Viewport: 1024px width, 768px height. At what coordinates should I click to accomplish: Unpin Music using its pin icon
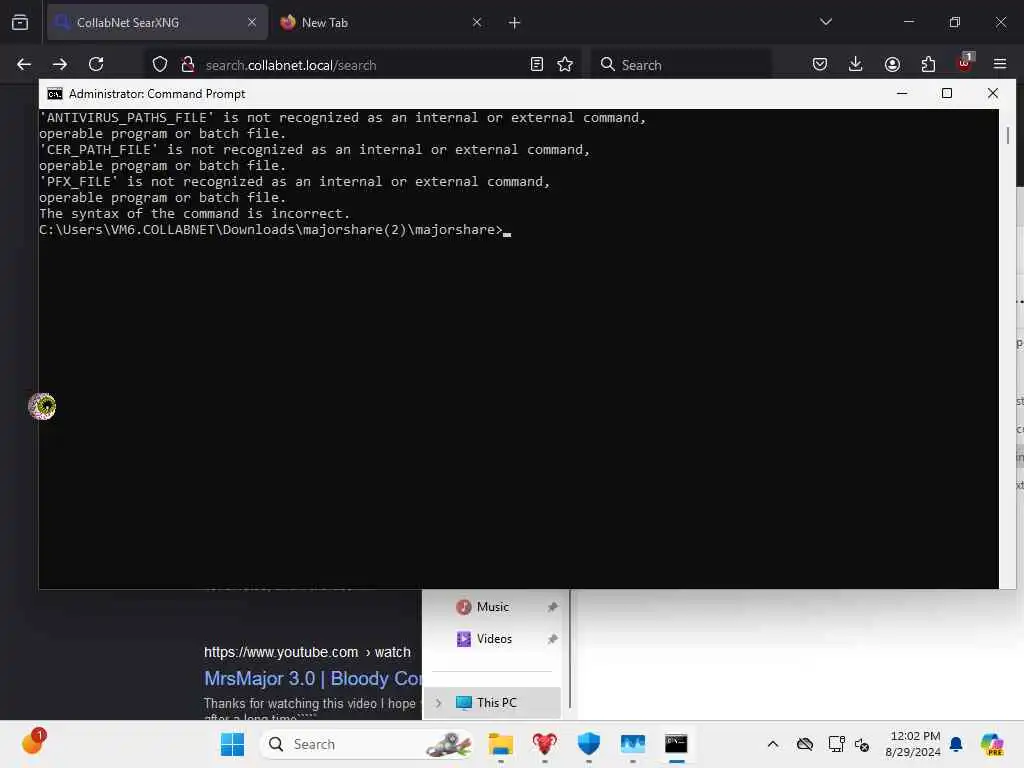pos(552,607)
